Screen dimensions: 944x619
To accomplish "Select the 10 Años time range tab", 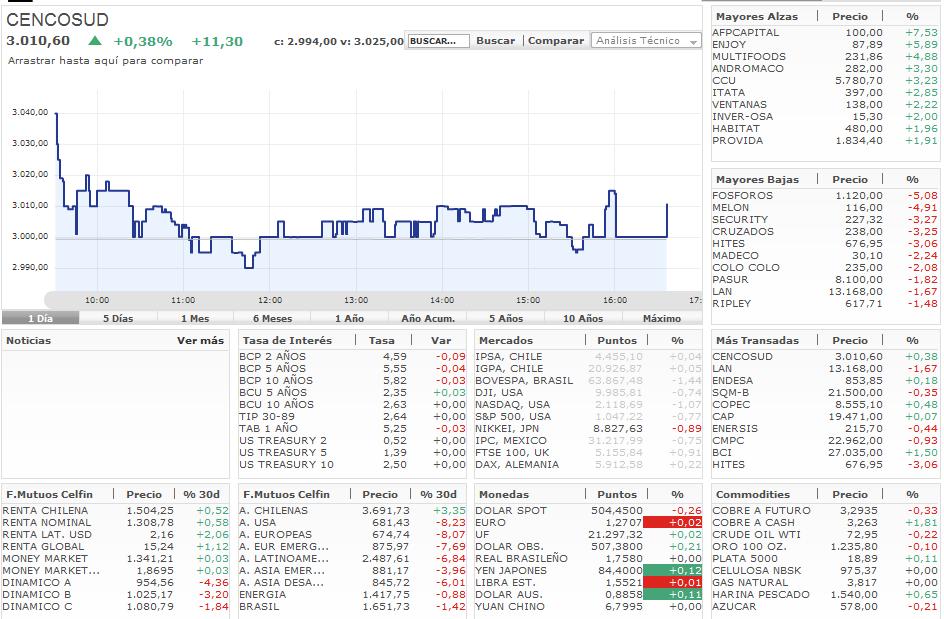I will (x=583, y=318).
